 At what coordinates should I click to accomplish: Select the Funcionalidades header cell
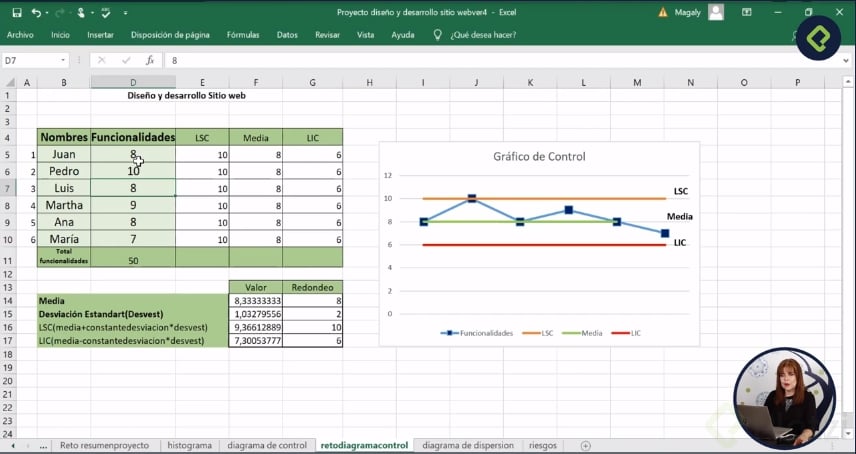point(133,138)
